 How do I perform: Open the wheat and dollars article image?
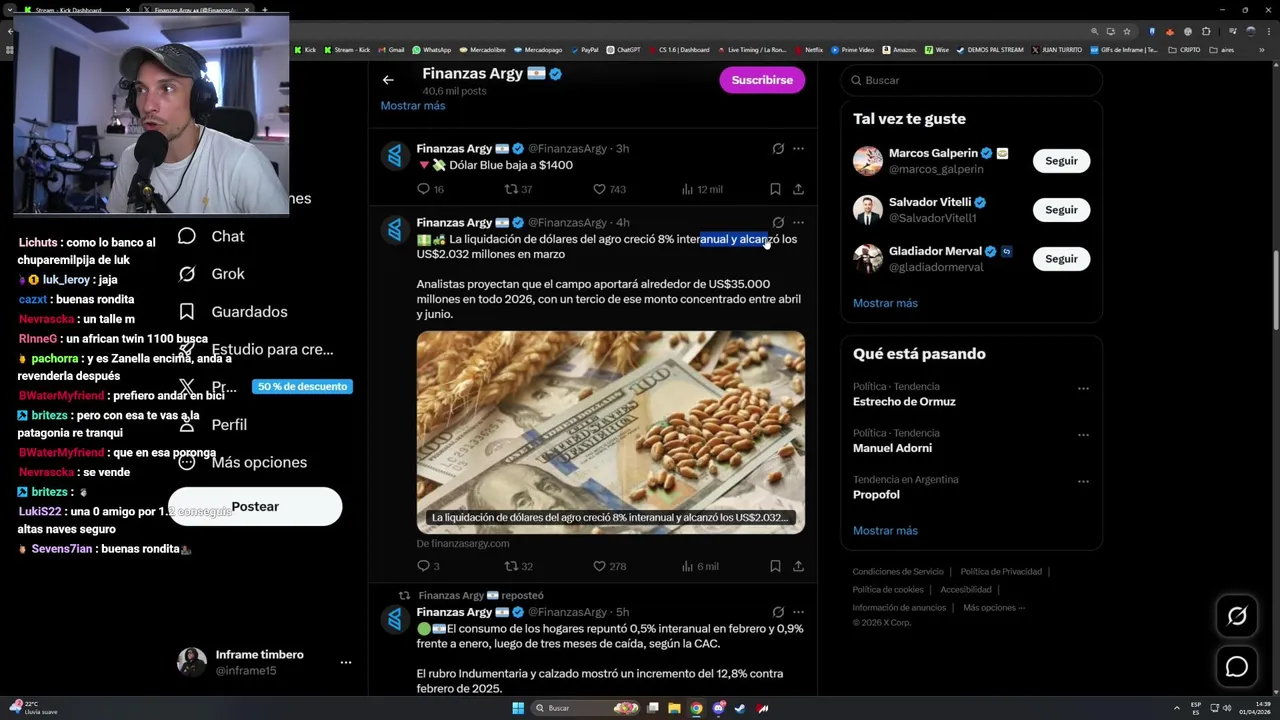pyautogui.click(x=611, y=432)
